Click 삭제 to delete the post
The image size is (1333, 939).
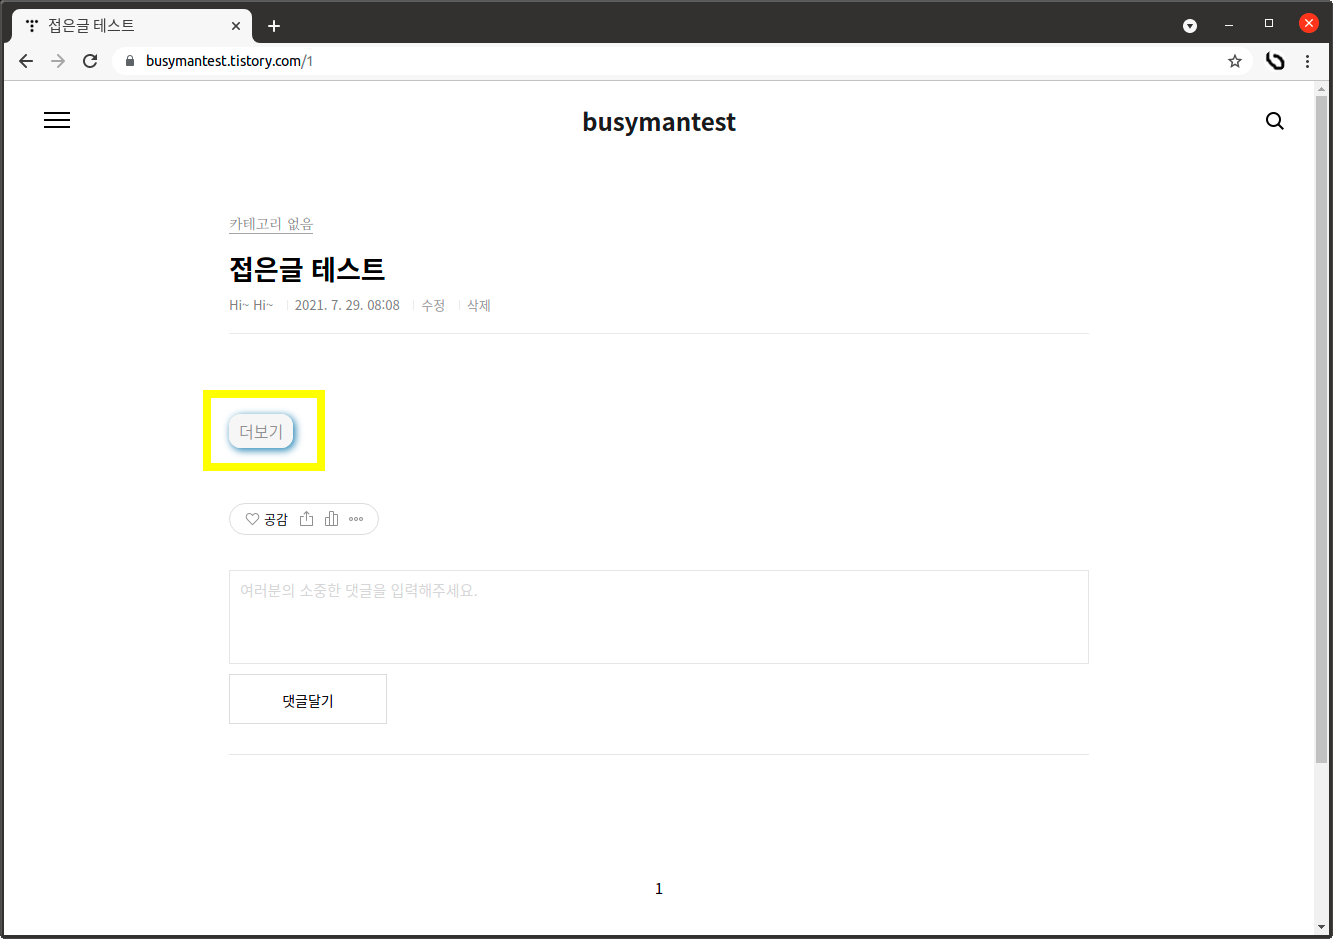pos(479,305)
